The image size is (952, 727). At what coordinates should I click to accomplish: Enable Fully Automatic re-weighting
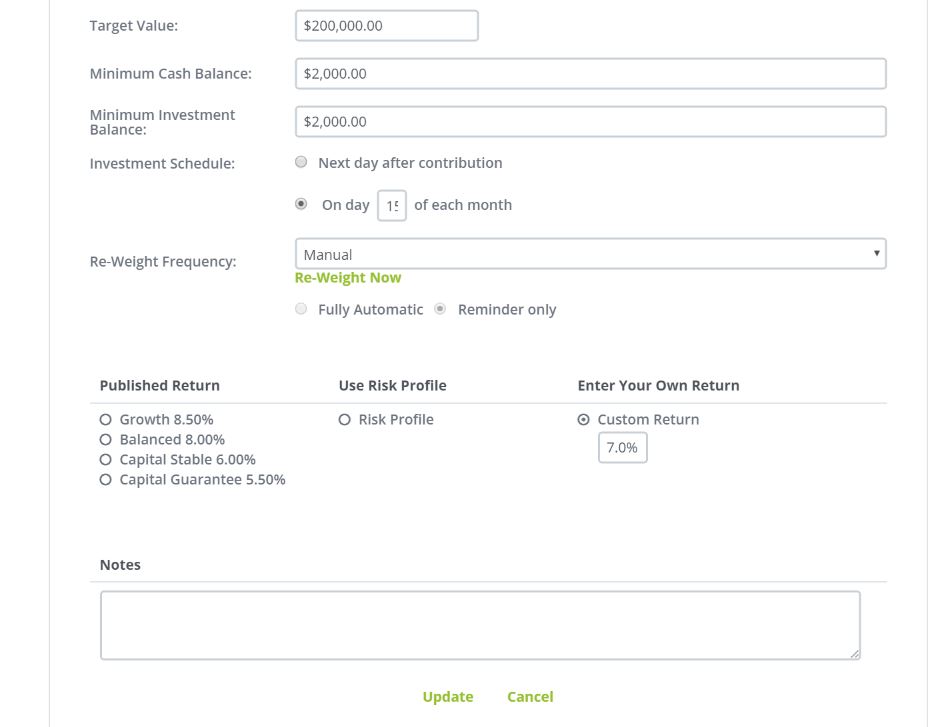pos(301,310)
